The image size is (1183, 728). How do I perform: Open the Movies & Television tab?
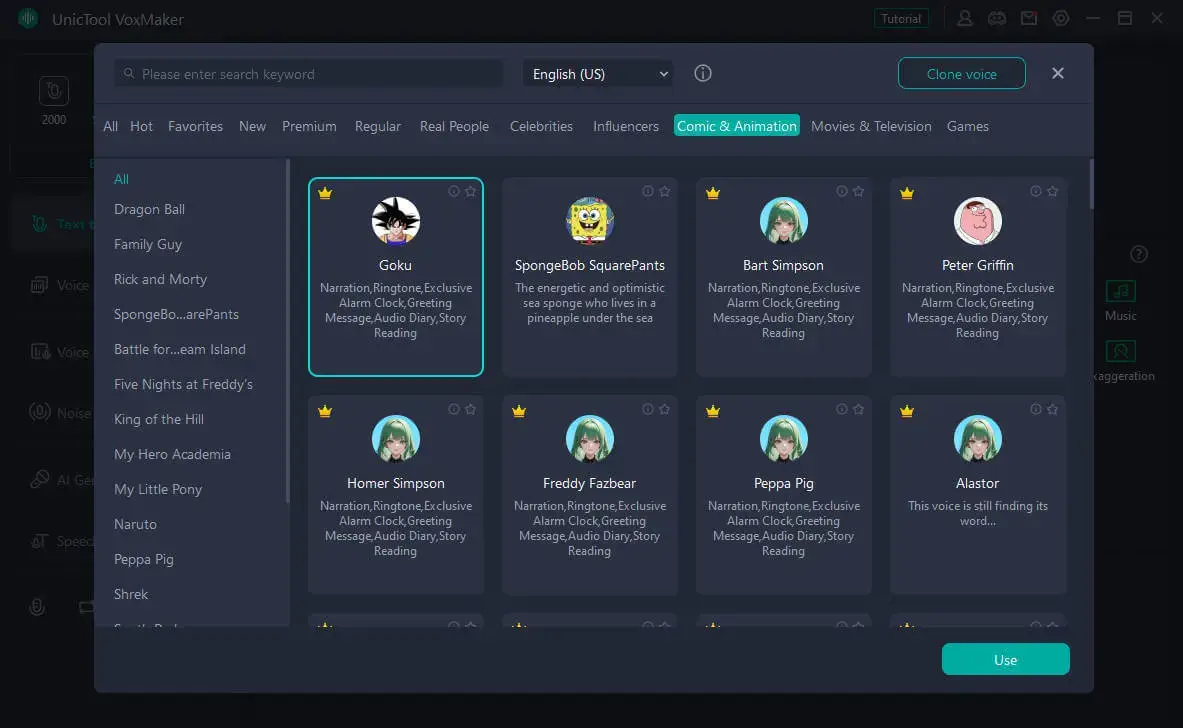click(x=871, y=126)
